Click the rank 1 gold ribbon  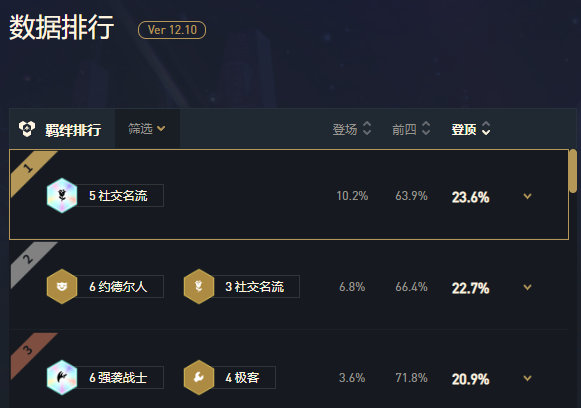click(31, 170)
